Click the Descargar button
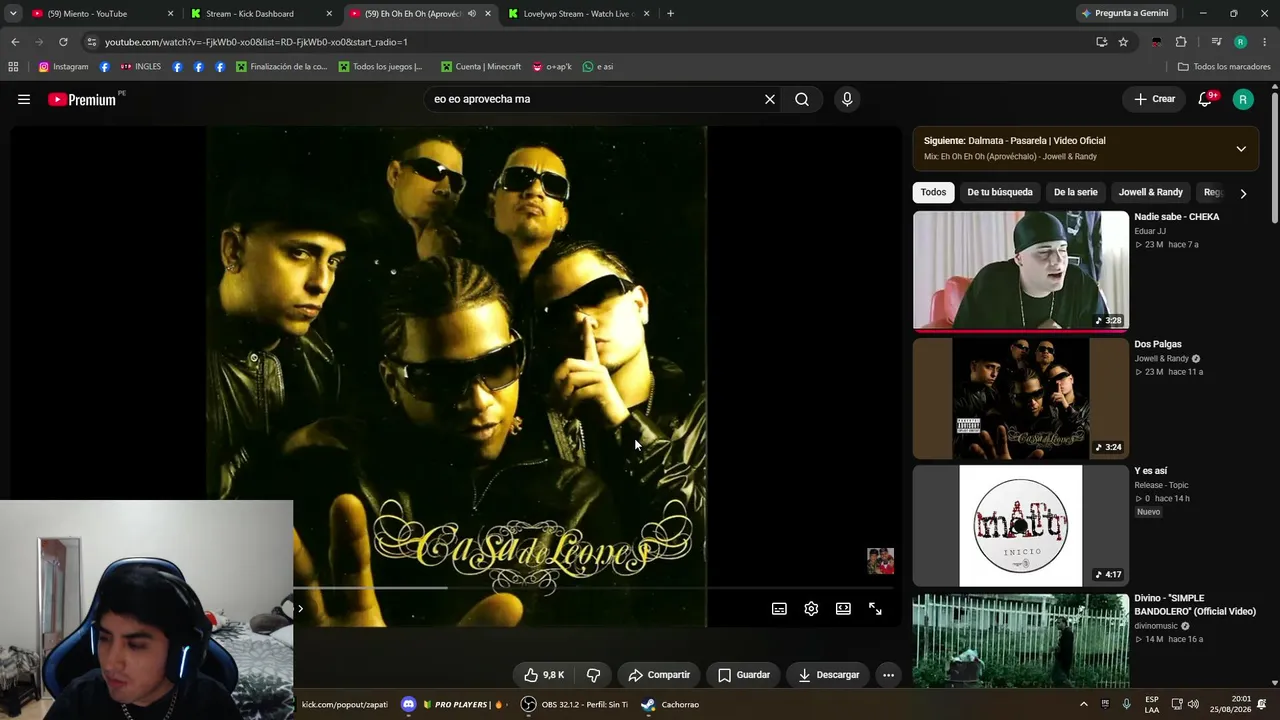Viewport: 1280px width, 720px height. 828,675
